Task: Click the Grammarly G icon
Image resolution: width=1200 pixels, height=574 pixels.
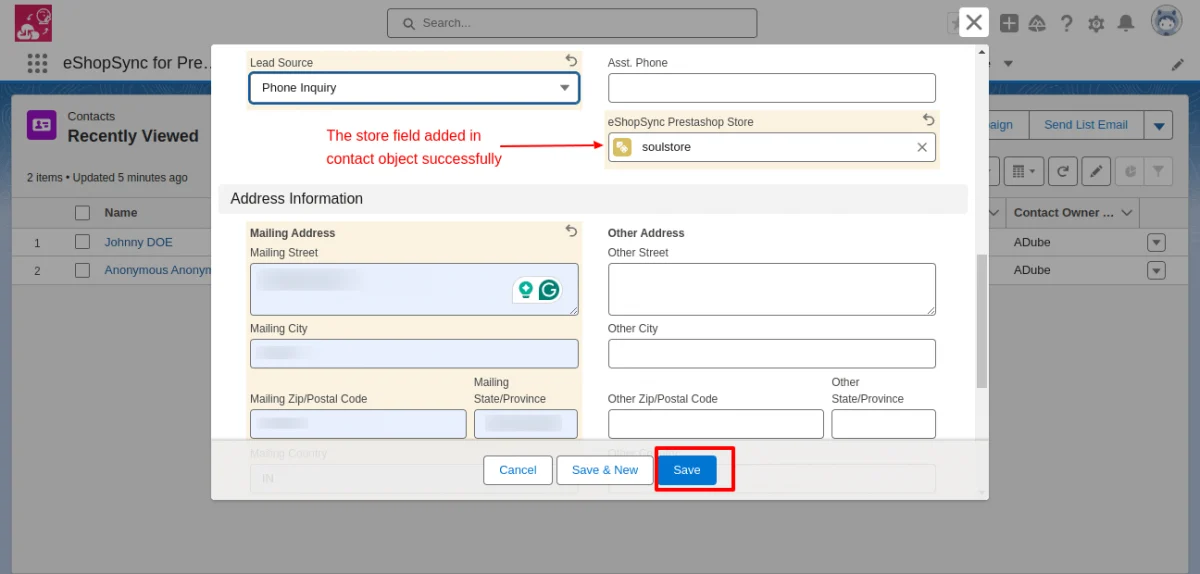Action: pyautogui.click(x=548, y=290)
